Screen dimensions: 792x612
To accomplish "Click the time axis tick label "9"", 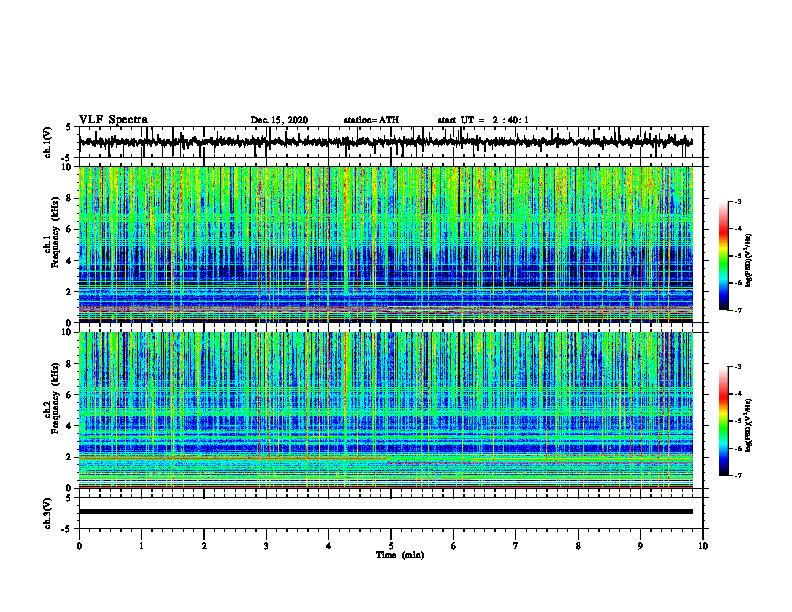I will click(640, 546).
